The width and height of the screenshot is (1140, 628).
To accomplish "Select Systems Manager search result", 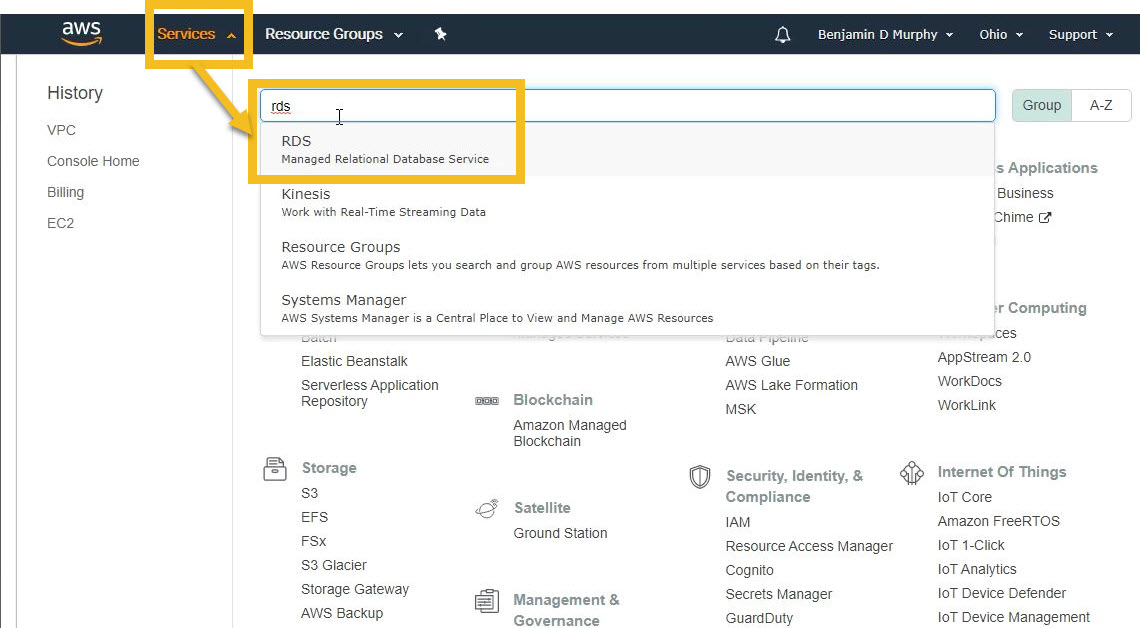I will [627, 308].
